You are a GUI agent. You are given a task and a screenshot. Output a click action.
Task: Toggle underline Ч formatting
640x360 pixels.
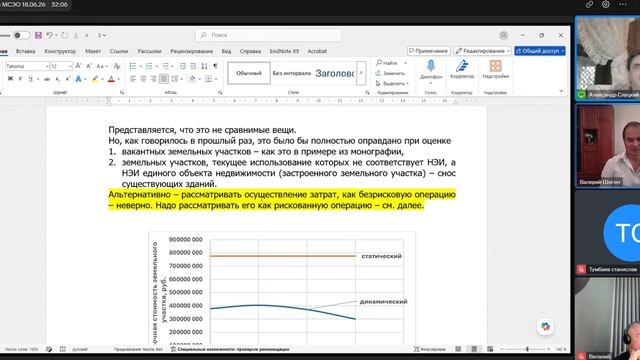click(30, 79)
